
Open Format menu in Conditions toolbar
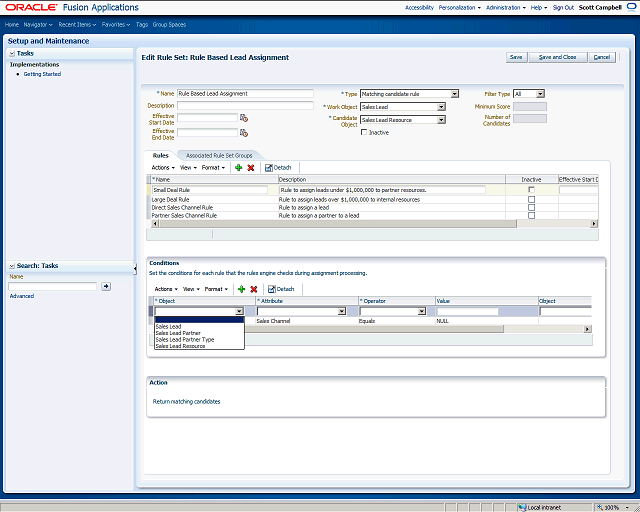216,289
